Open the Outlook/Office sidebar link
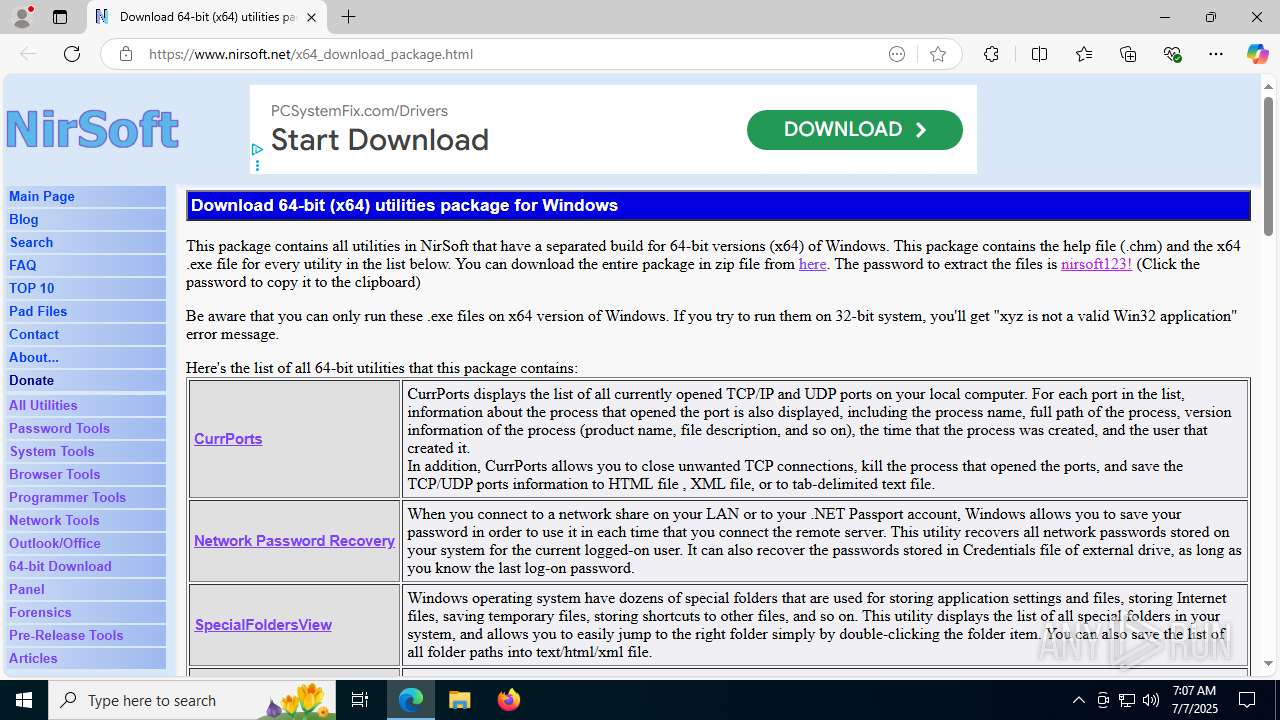Viewport: 1280px width, 720px height. coord(55,543)
